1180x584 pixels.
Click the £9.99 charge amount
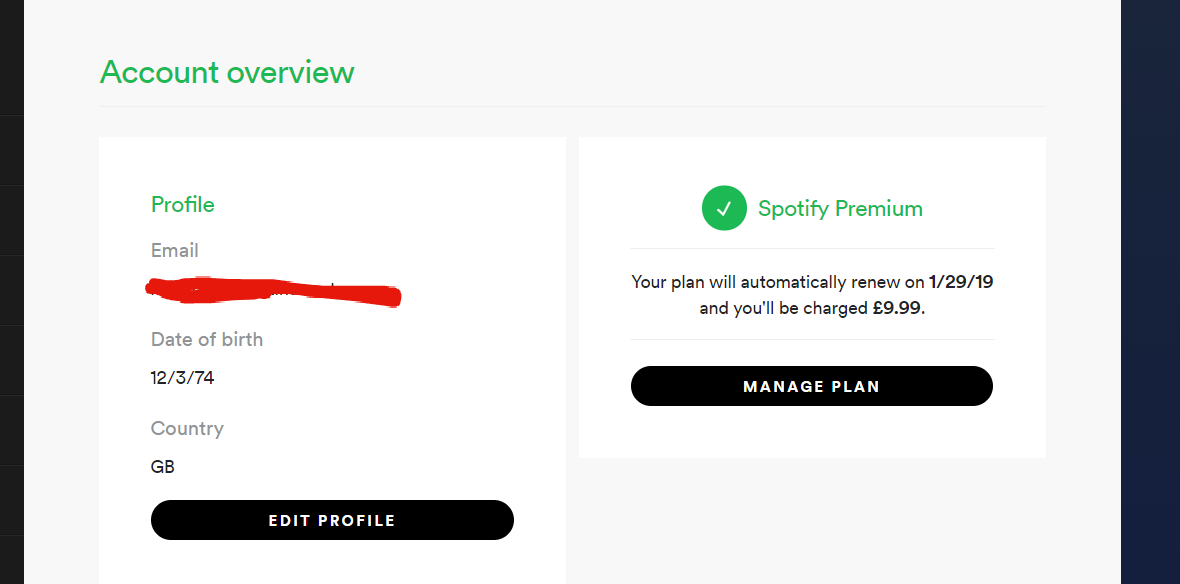point(897,309)
